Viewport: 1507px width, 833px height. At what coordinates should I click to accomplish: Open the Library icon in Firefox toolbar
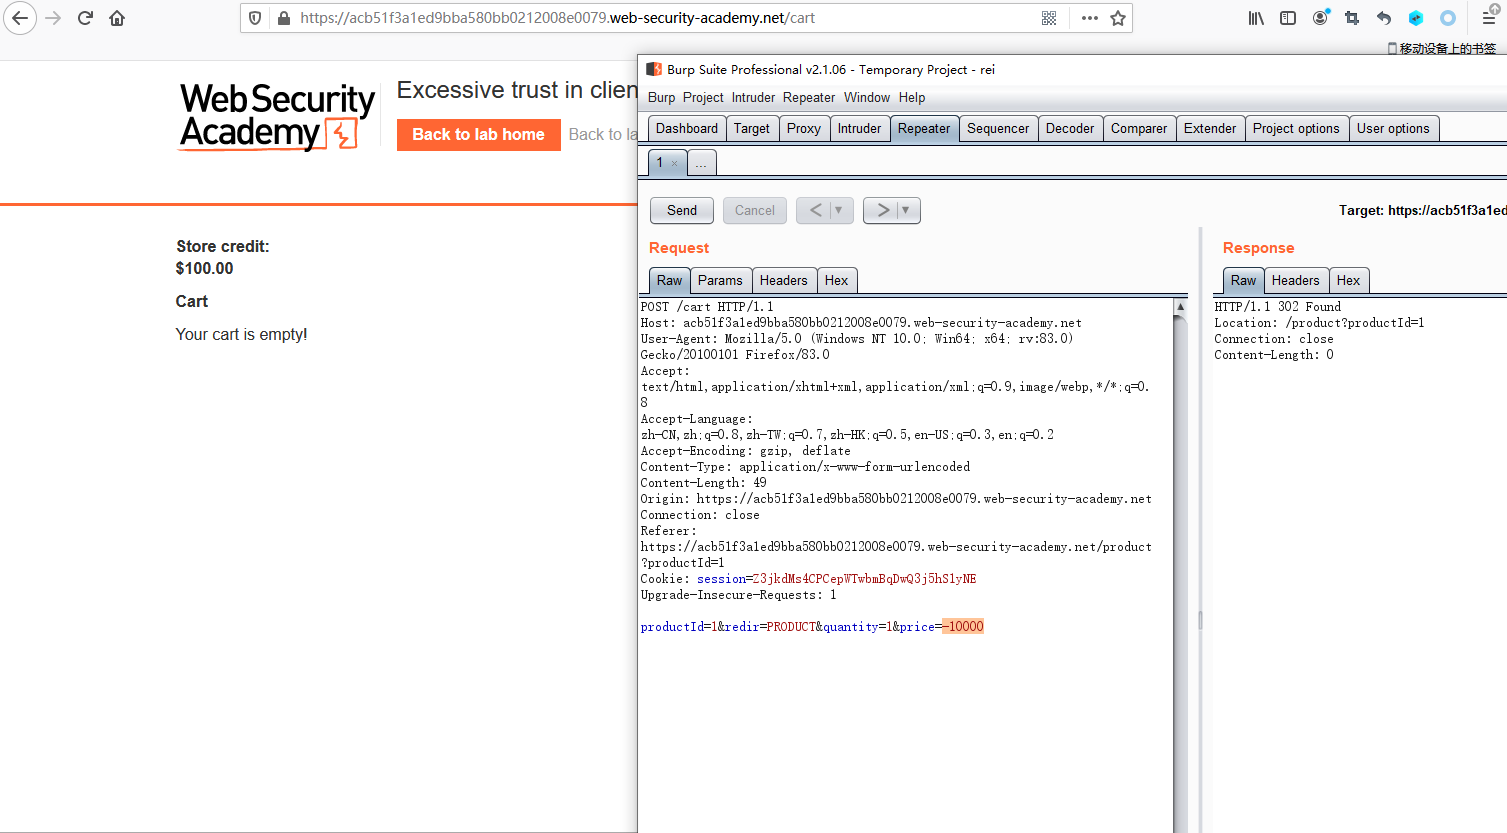coord(1256,18)
